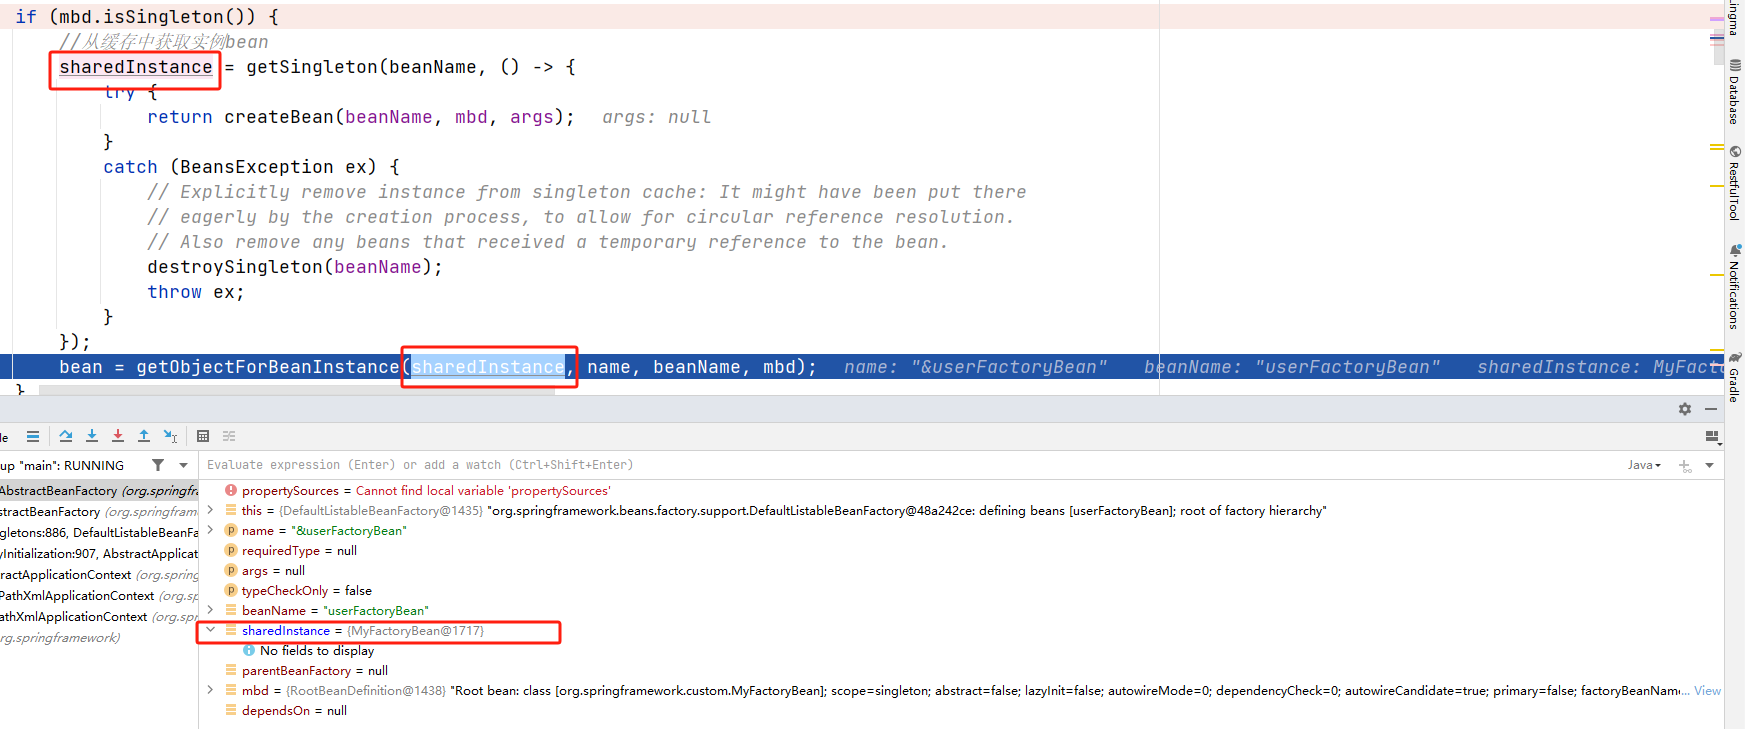Click the Layout Settings icon

pyautogui.click(x=1712, y=437)
